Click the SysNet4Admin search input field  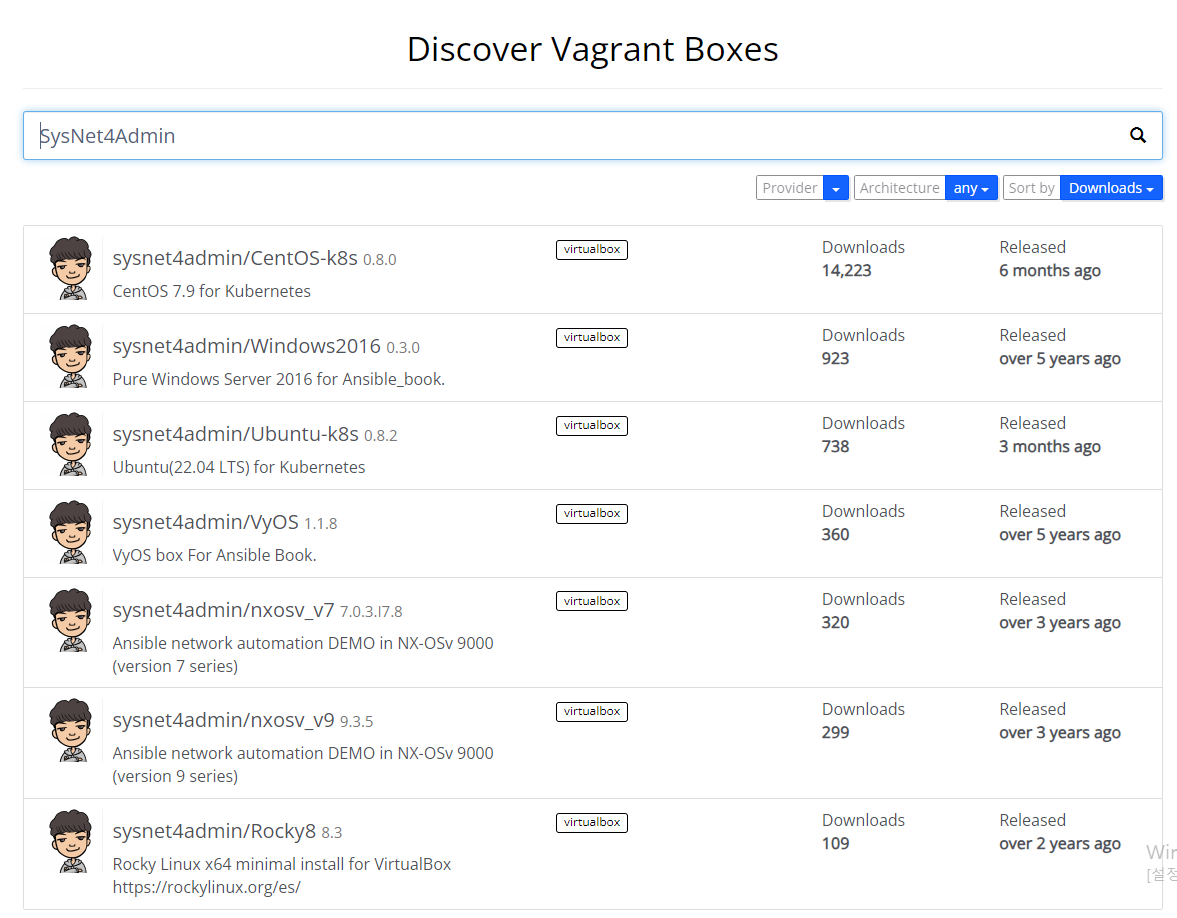[x=592, y=136]
